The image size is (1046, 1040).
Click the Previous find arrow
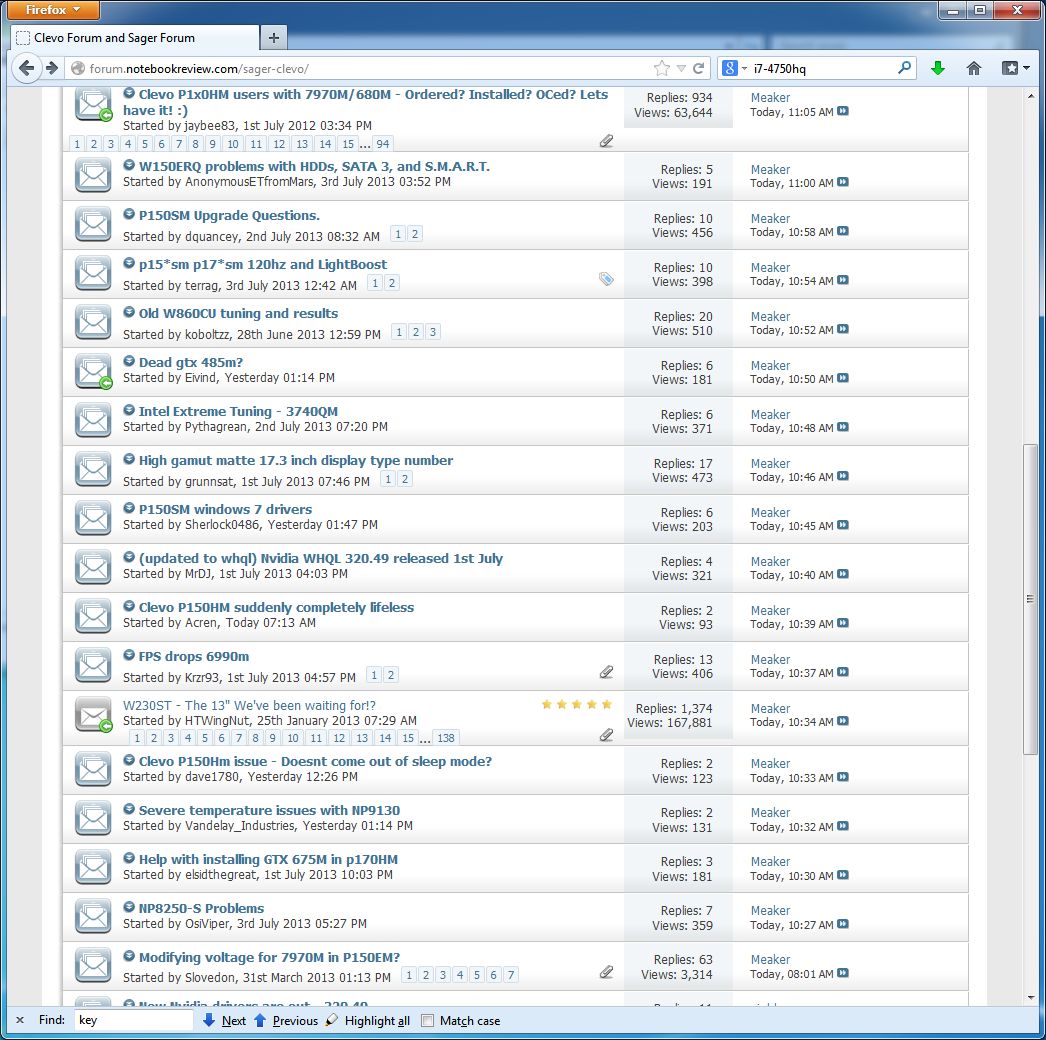point(286,1020)
